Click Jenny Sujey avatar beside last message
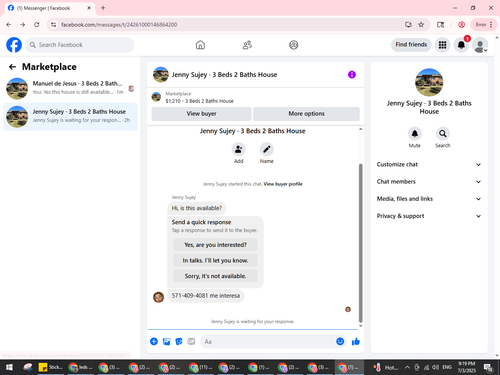The width and height of the screenshot is (500, 375). click(158, 297)
